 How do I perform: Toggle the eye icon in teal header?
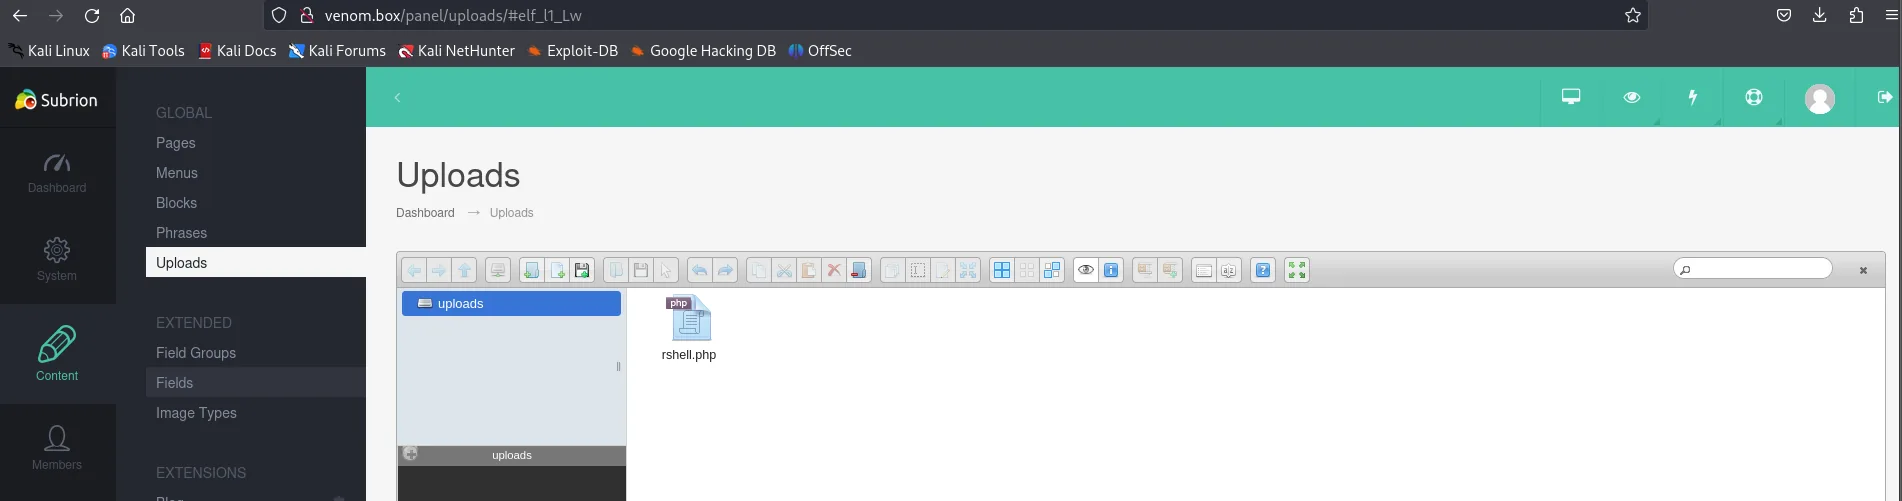[1632, 97]
